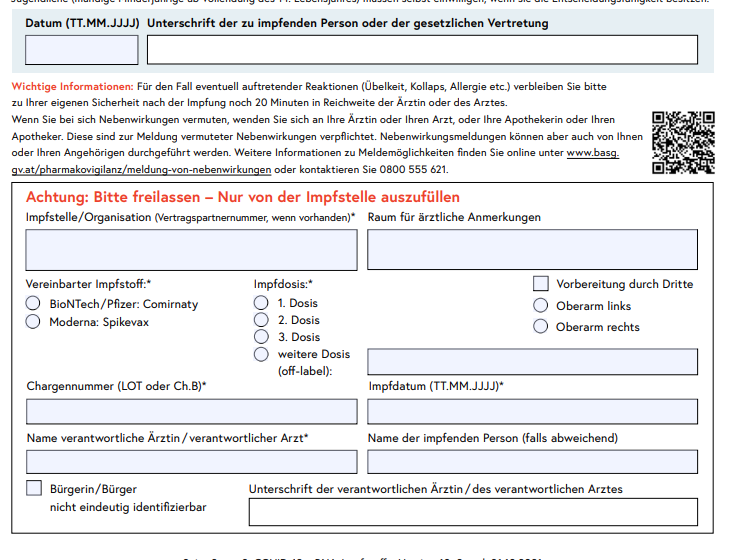The width and height of the screenshot is (732, 560).
Task: Click the off-label dose text field
Action: click(x=533, y=362)
